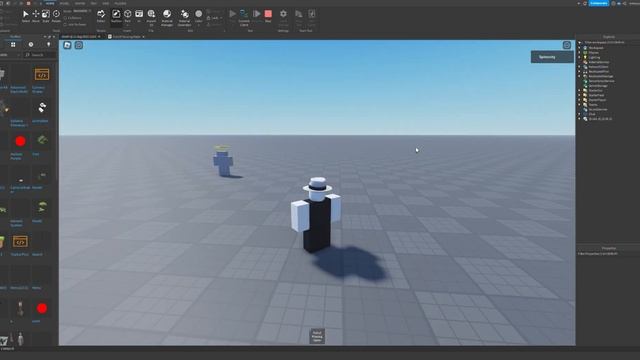The height and width of the screenshot is (360, 640).
Task: Expand the StarterGui node in Explorer
Action: 579,91
